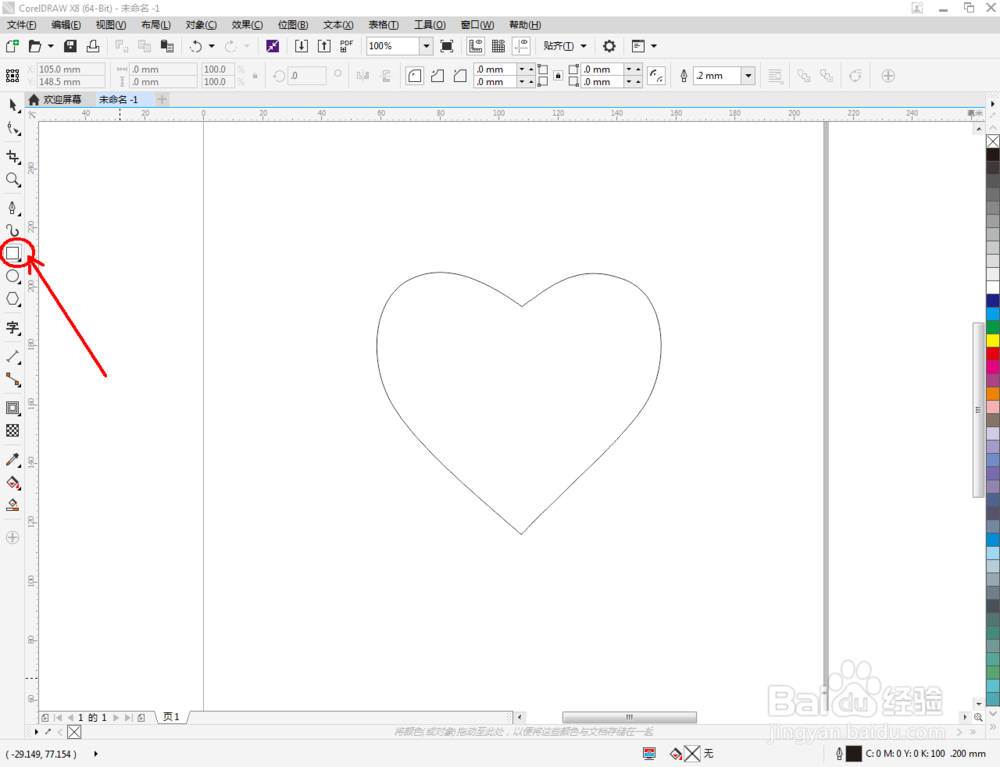Select the Parallel Dimension tool
This screenshot has width=1000, height=767.
(x=13, y=356)
